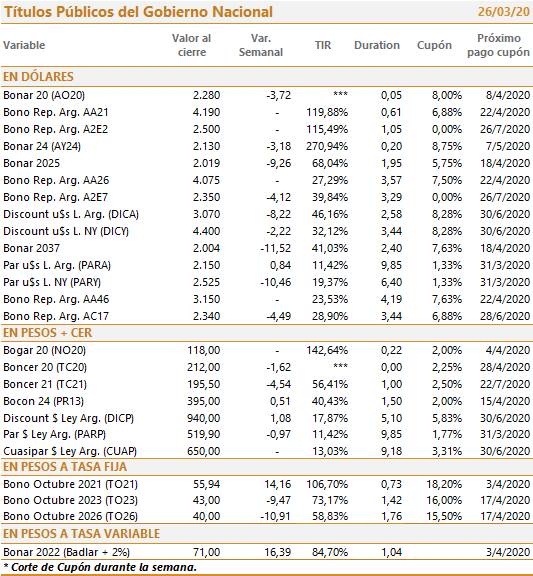Screen dimensions: 533x576
Task: Select the EN PESOS A TASA FIJA heading
Action: pos(65,467)
